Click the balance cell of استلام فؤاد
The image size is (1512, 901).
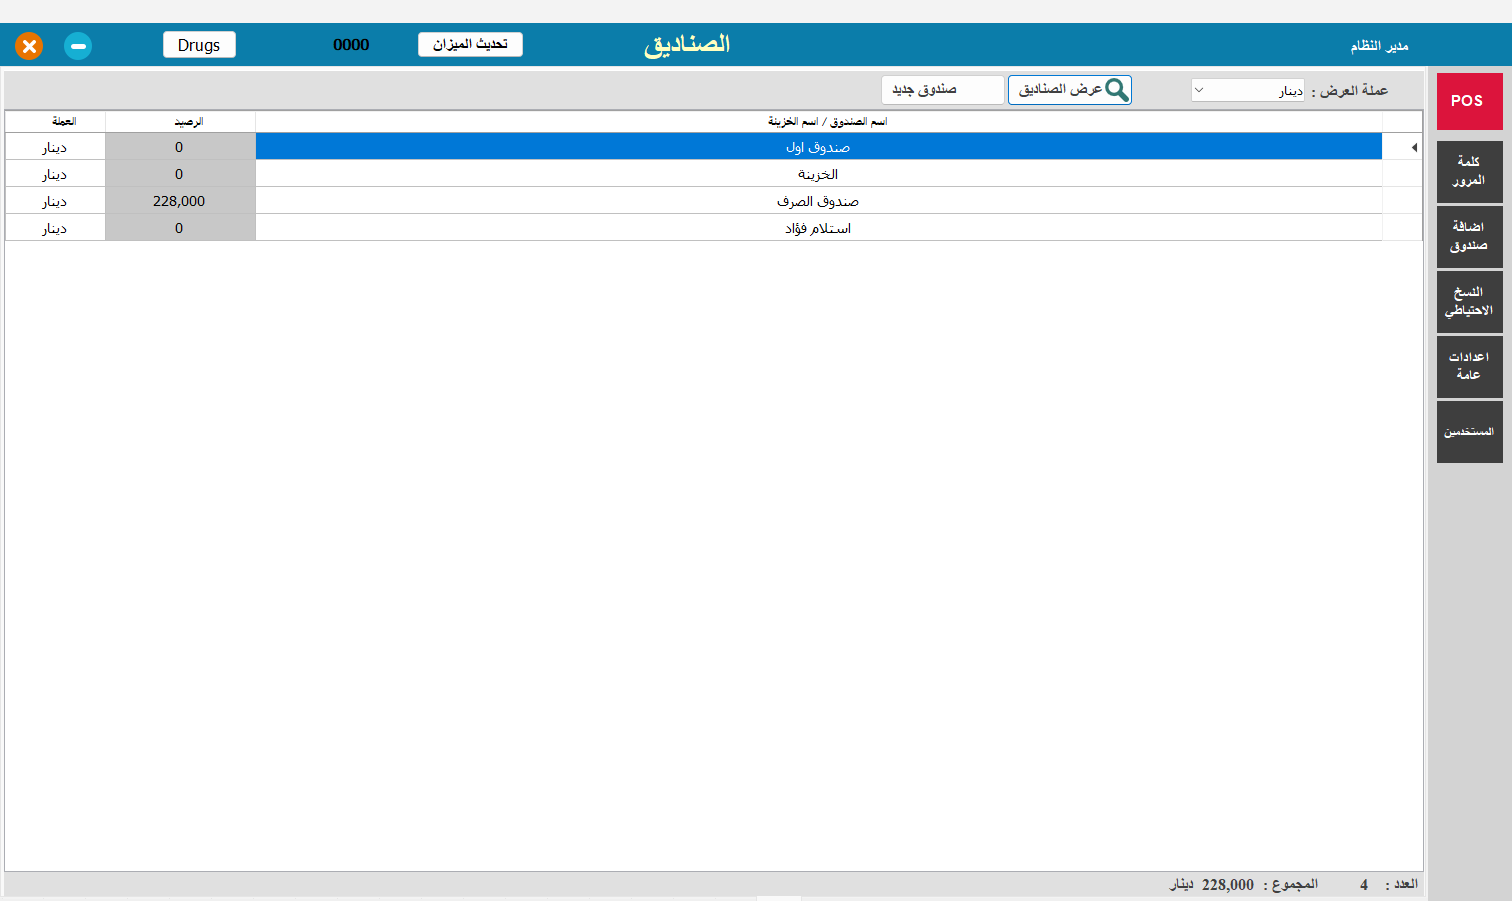(x=180, y=228)
